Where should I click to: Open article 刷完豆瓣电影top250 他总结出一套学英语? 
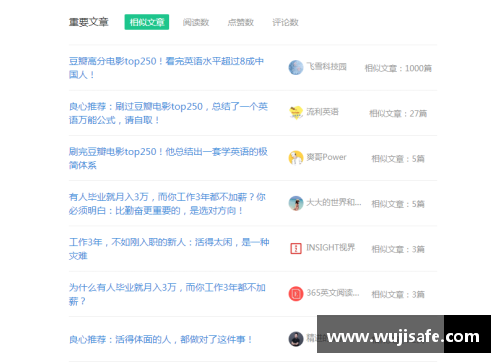(x=168, y=158)
